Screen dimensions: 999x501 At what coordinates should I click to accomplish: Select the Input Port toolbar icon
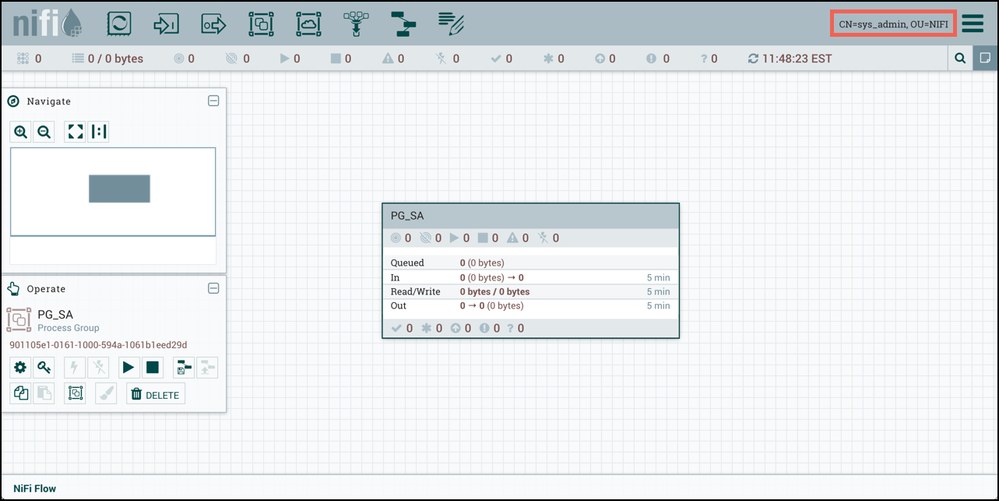coord(166,24)
